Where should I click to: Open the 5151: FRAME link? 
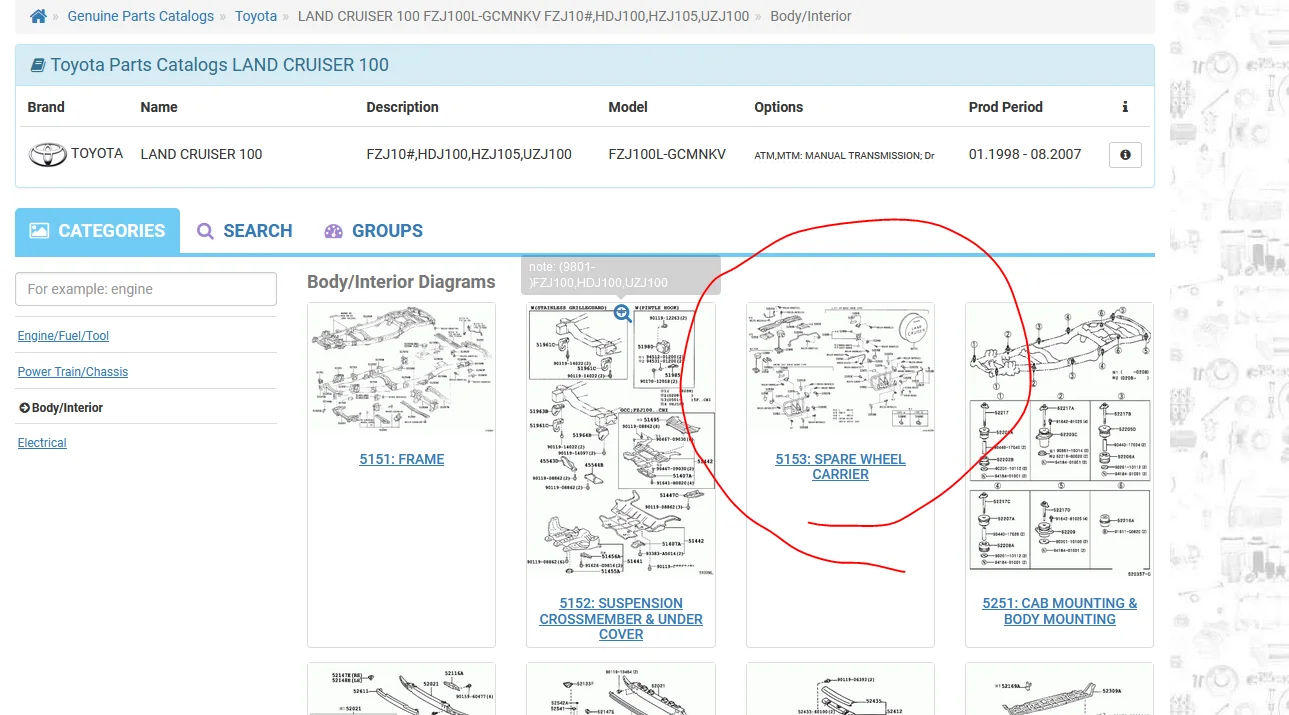pos(402,460)
